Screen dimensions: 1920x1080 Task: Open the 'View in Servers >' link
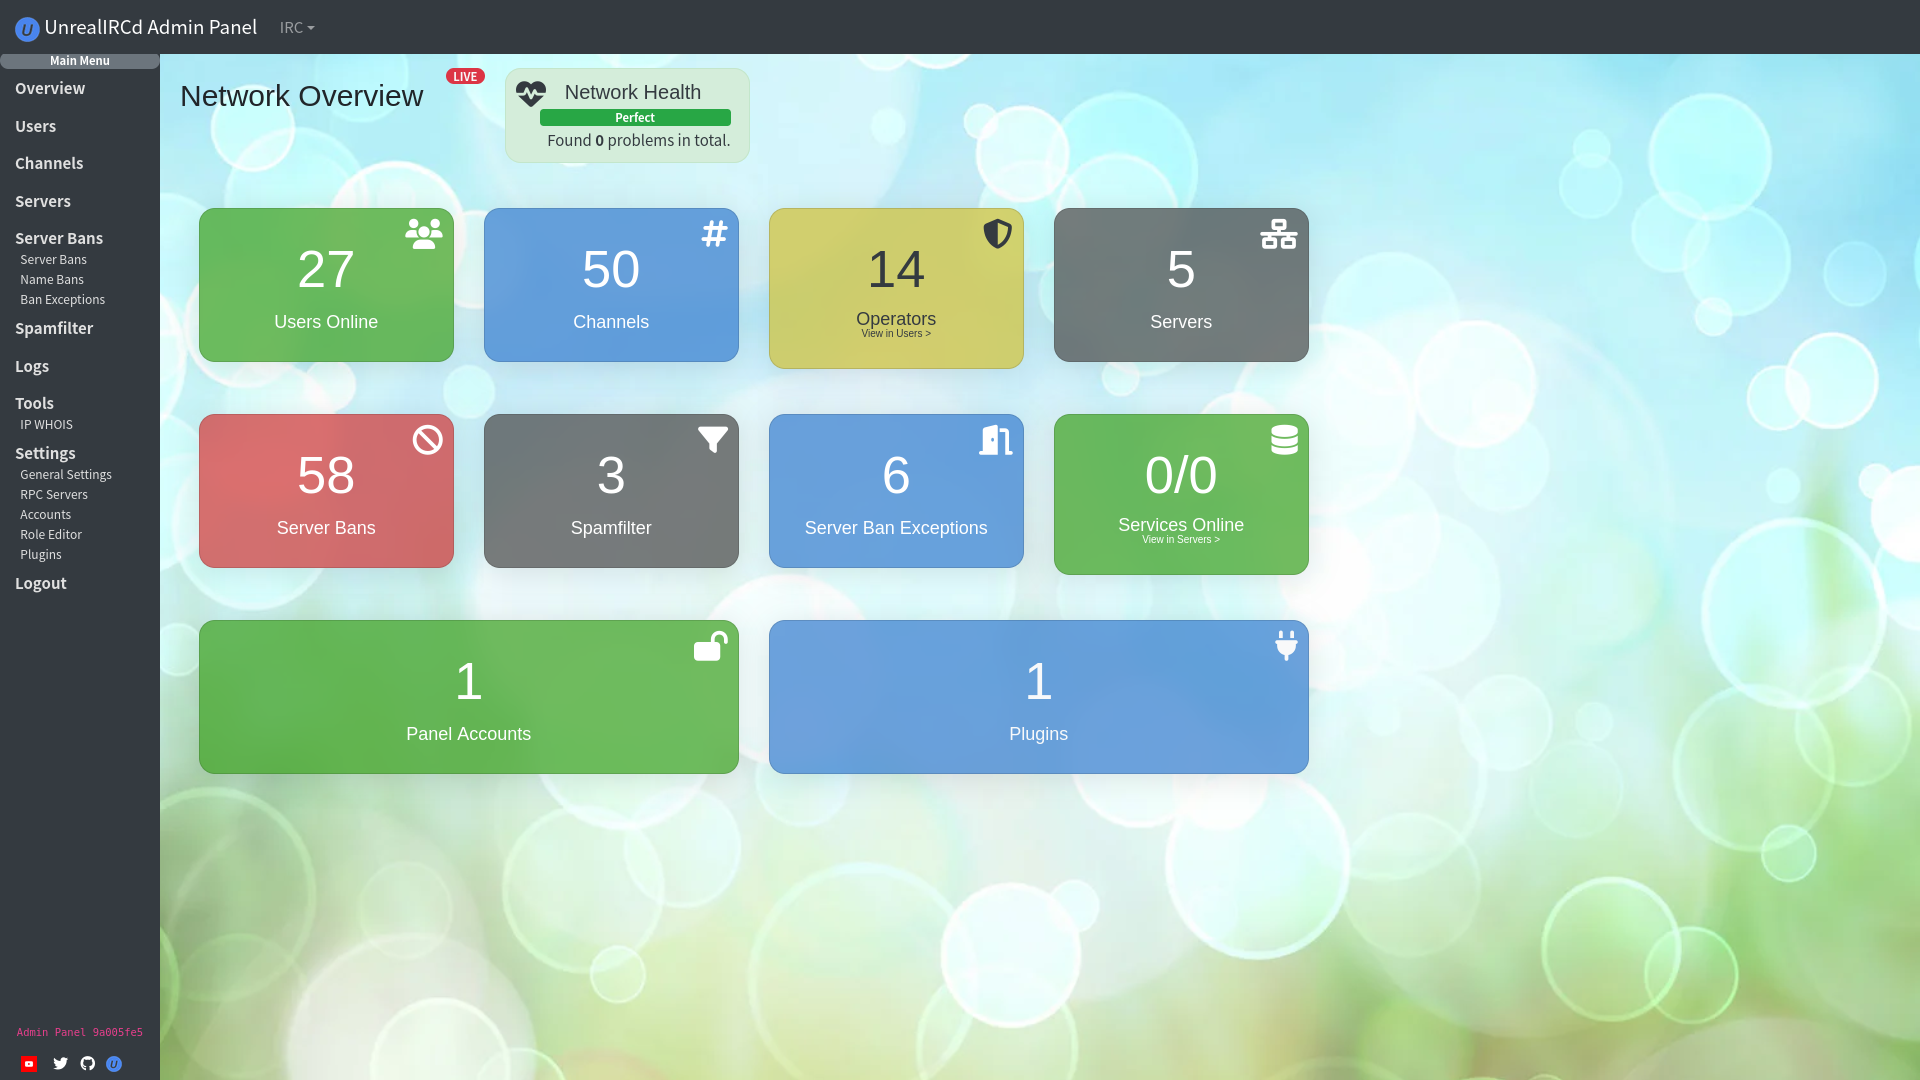point(1181,539)
